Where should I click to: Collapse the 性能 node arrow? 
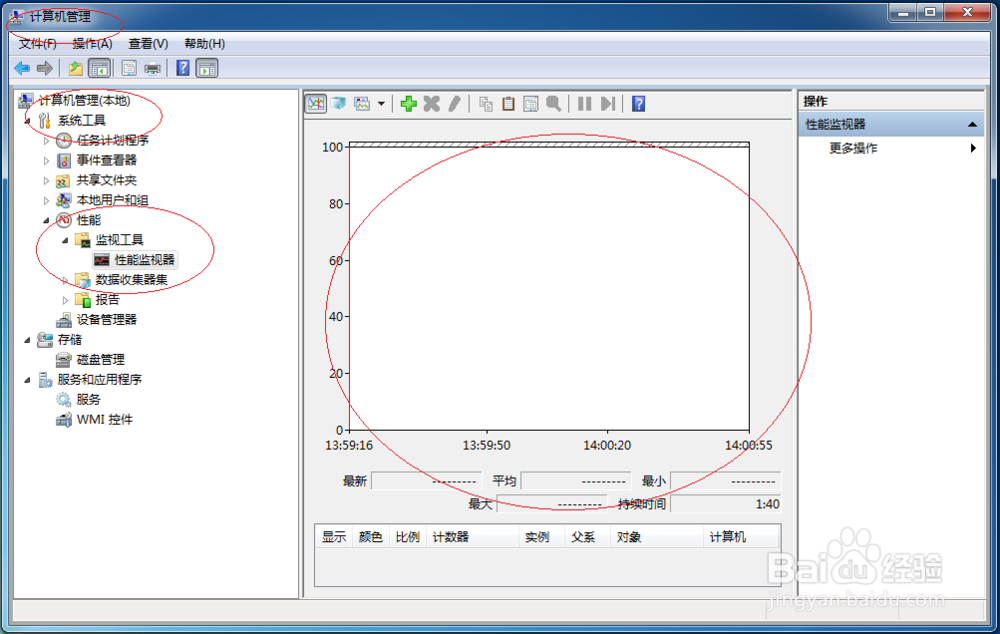[46, 221]
